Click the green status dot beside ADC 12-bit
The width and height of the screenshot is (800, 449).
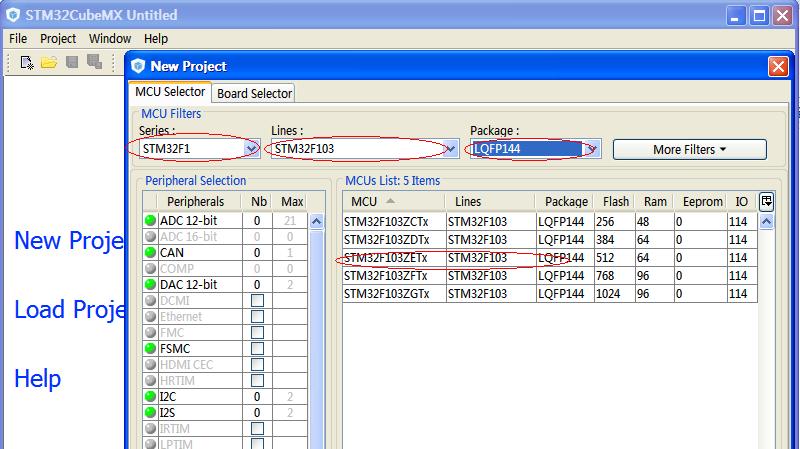click(151, 221)
